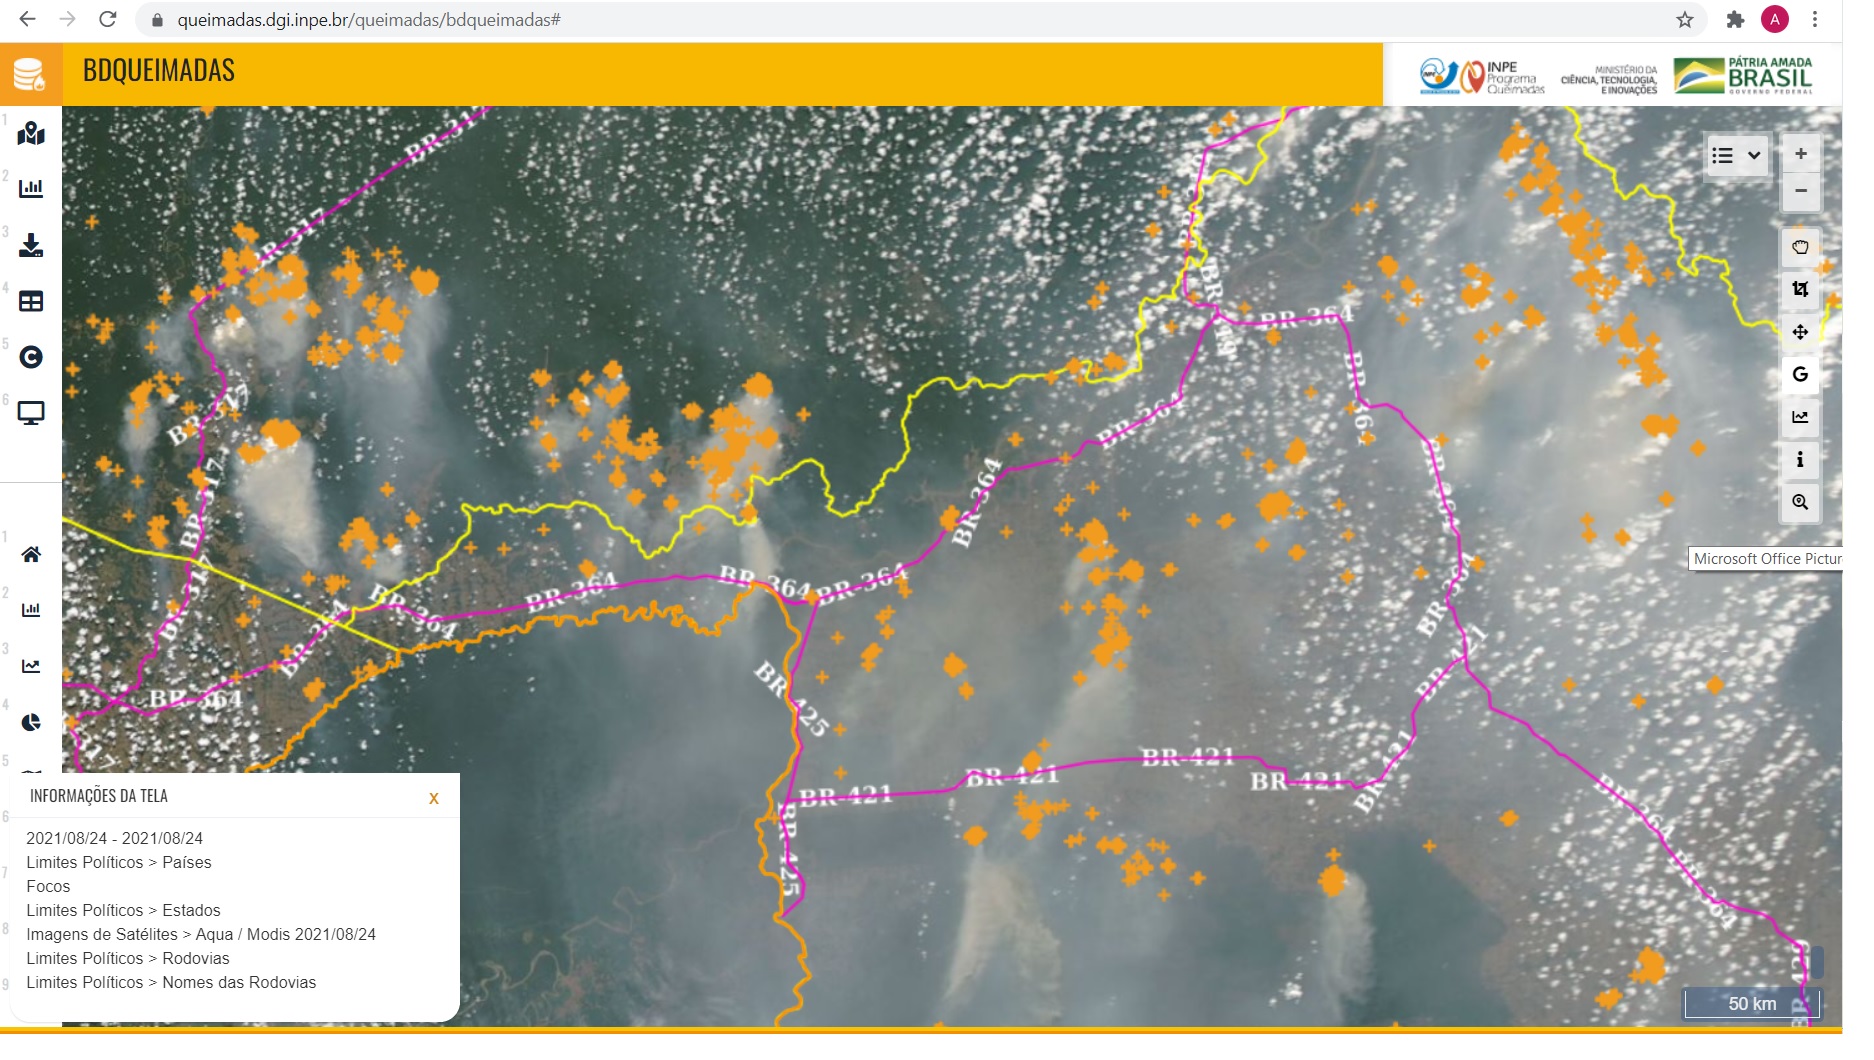Open the map view icon in sidebar
1874x1060 pixels.
pyautogui.click(x=31, y=133)
